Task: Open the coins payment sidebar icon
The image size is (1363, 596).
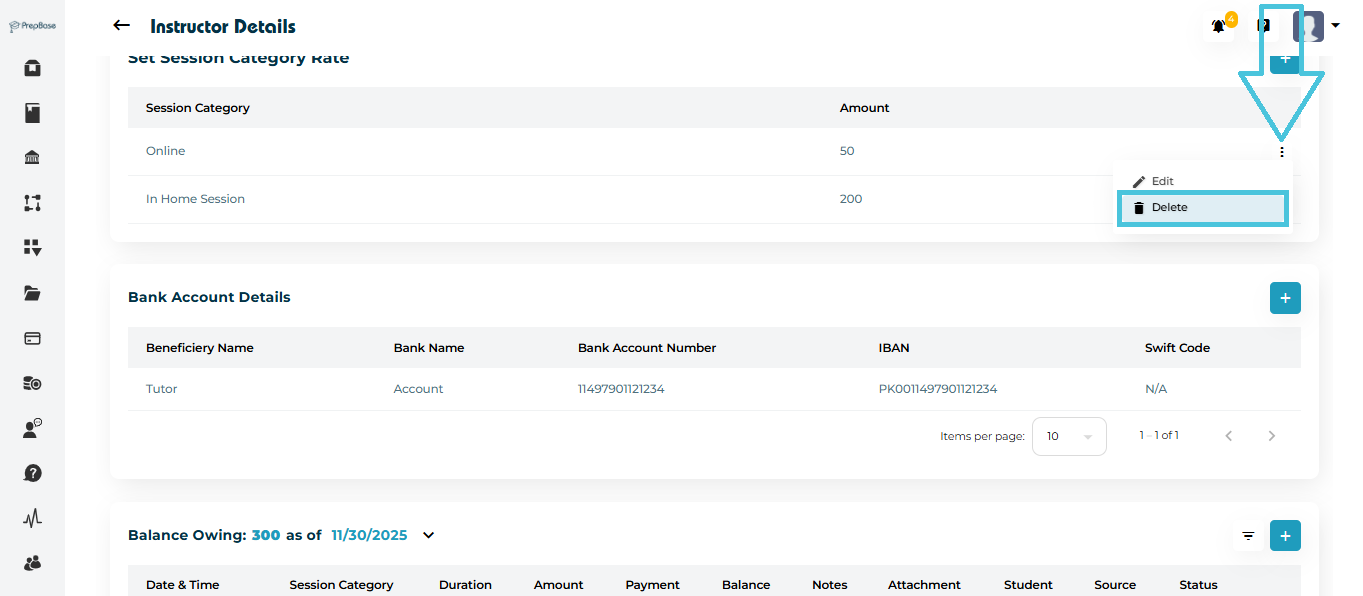Action: point(32,383)
